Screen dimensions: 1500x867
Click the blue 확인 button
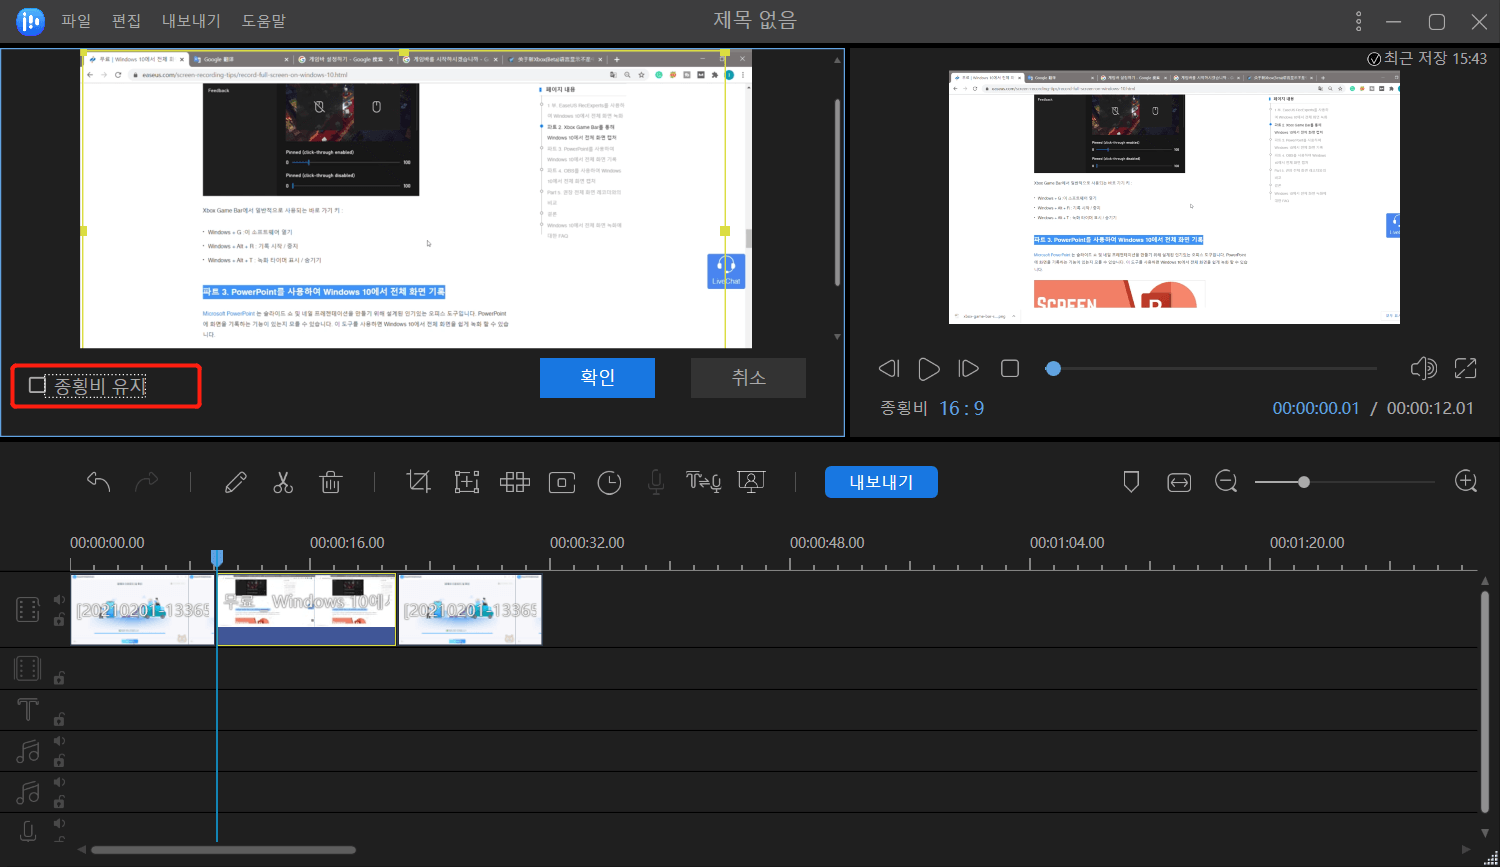tap(597, 378)
